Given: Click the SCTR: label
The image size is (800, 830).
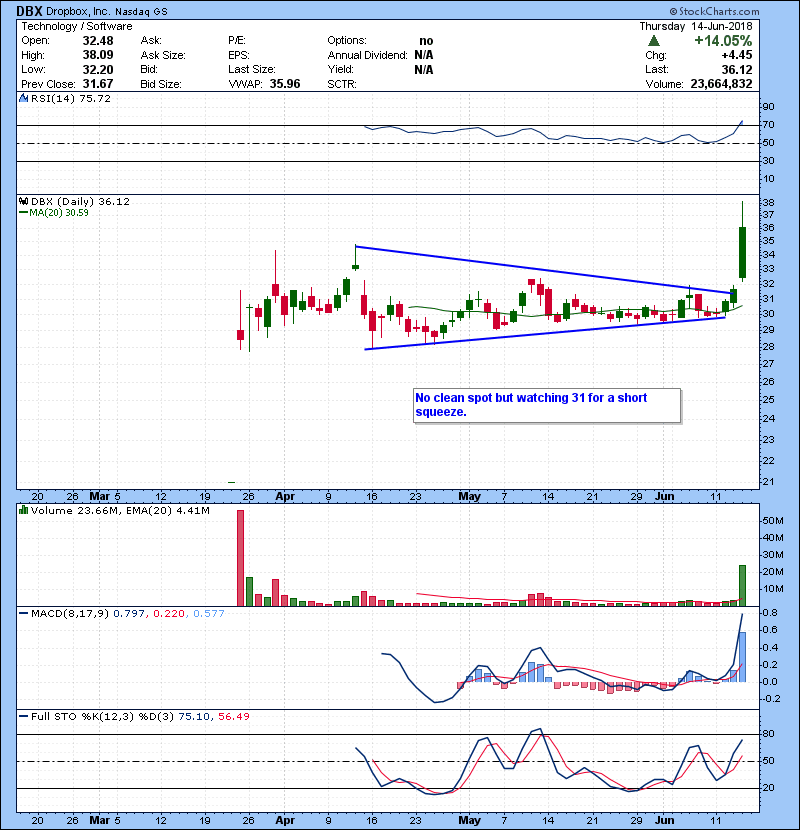Looking at the screenshot, I should (x=342, y=84).
